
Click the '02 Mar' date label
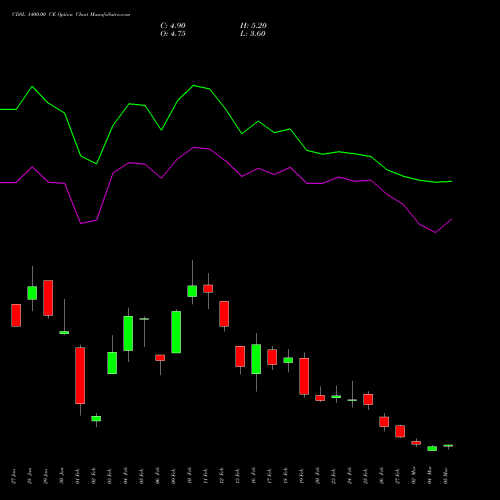414,476
